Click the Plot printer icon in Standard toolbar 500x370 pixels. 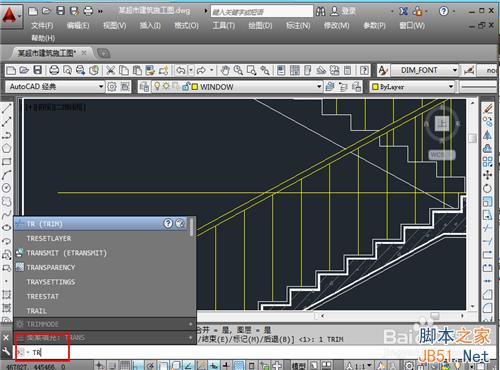point(54,70)
